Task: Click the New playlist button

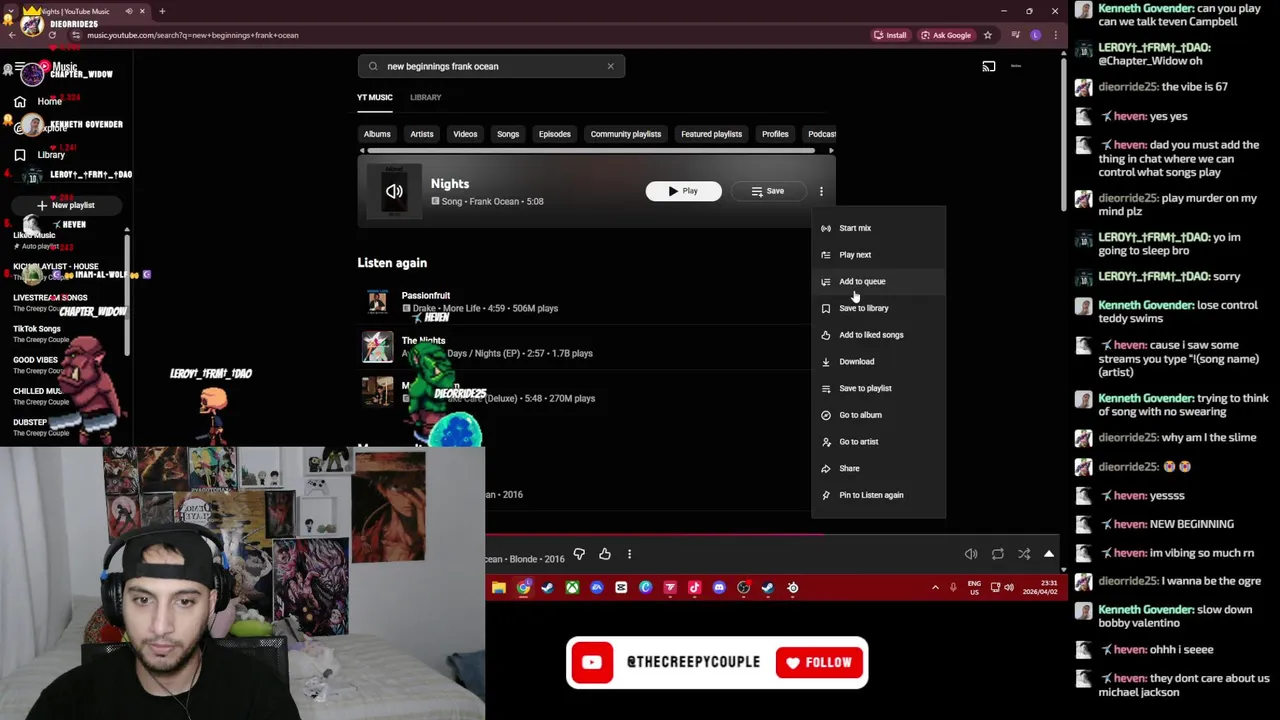Action: coord(66,205)
